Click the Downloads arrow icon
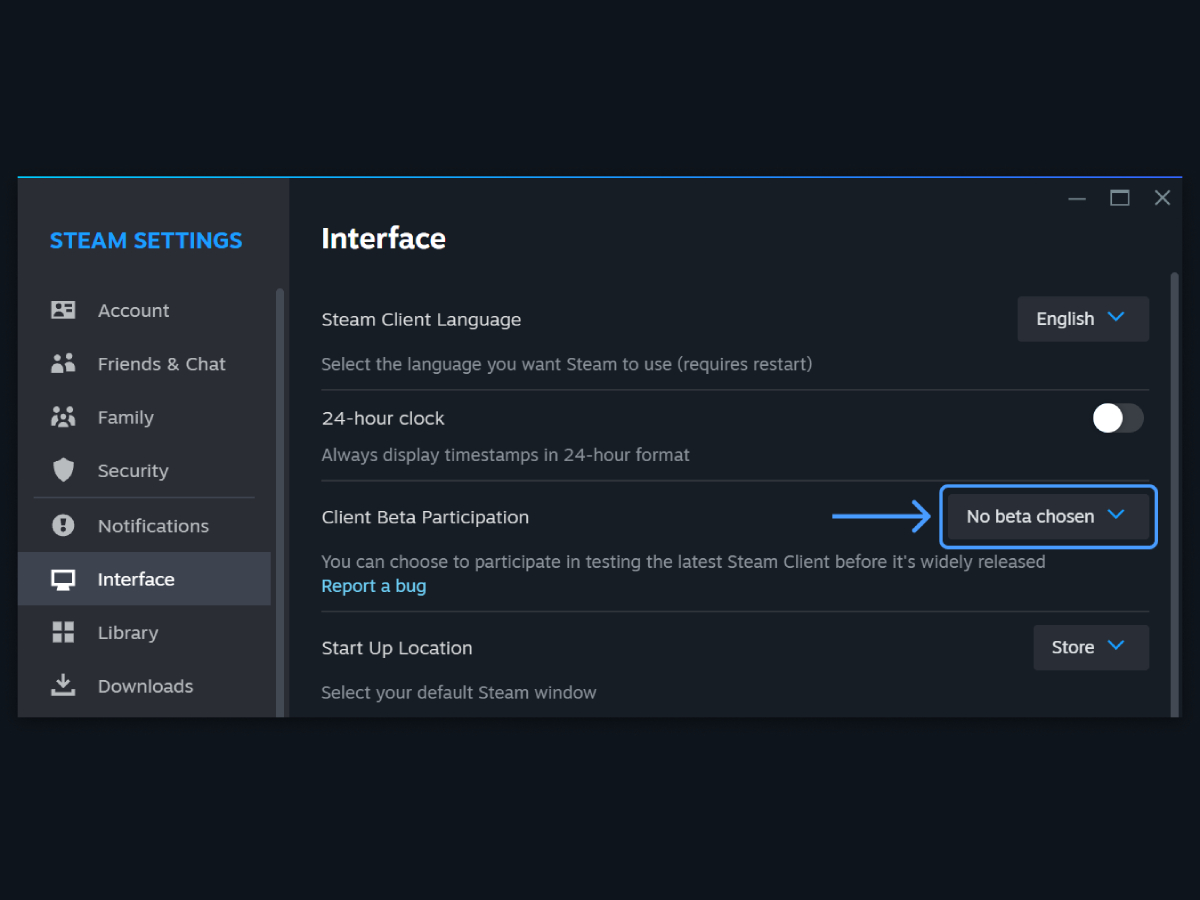1200x900 pixels. point(63,685)
